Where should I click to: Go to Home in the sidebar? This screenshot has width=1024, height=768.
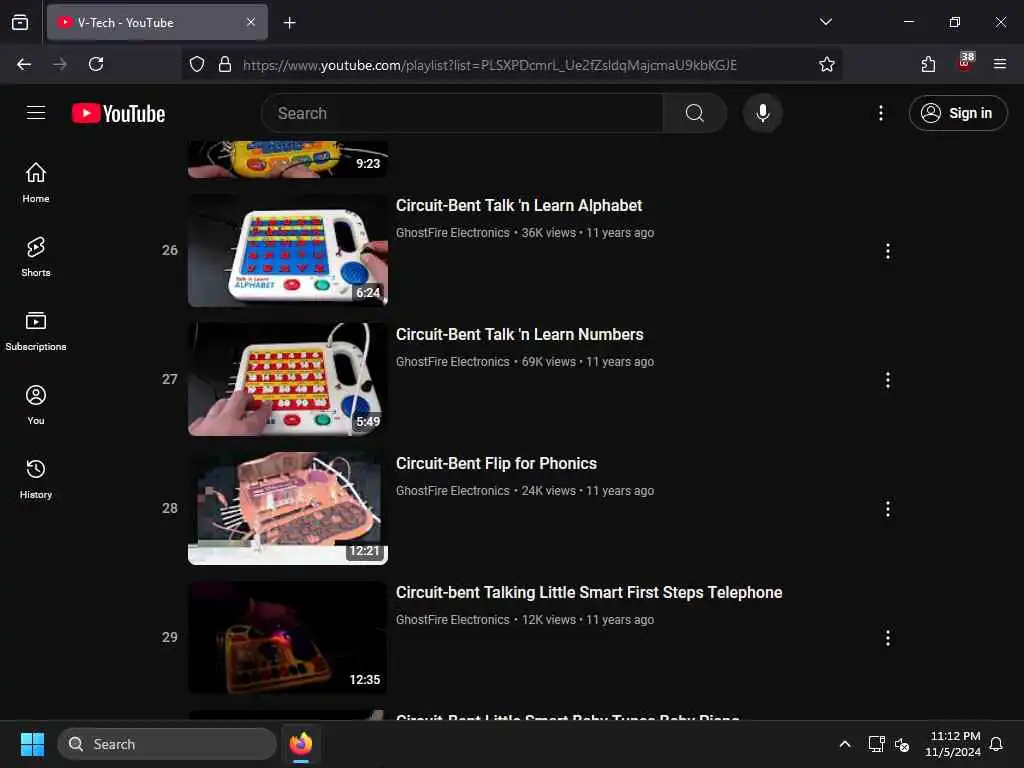[x=36, y=182]
